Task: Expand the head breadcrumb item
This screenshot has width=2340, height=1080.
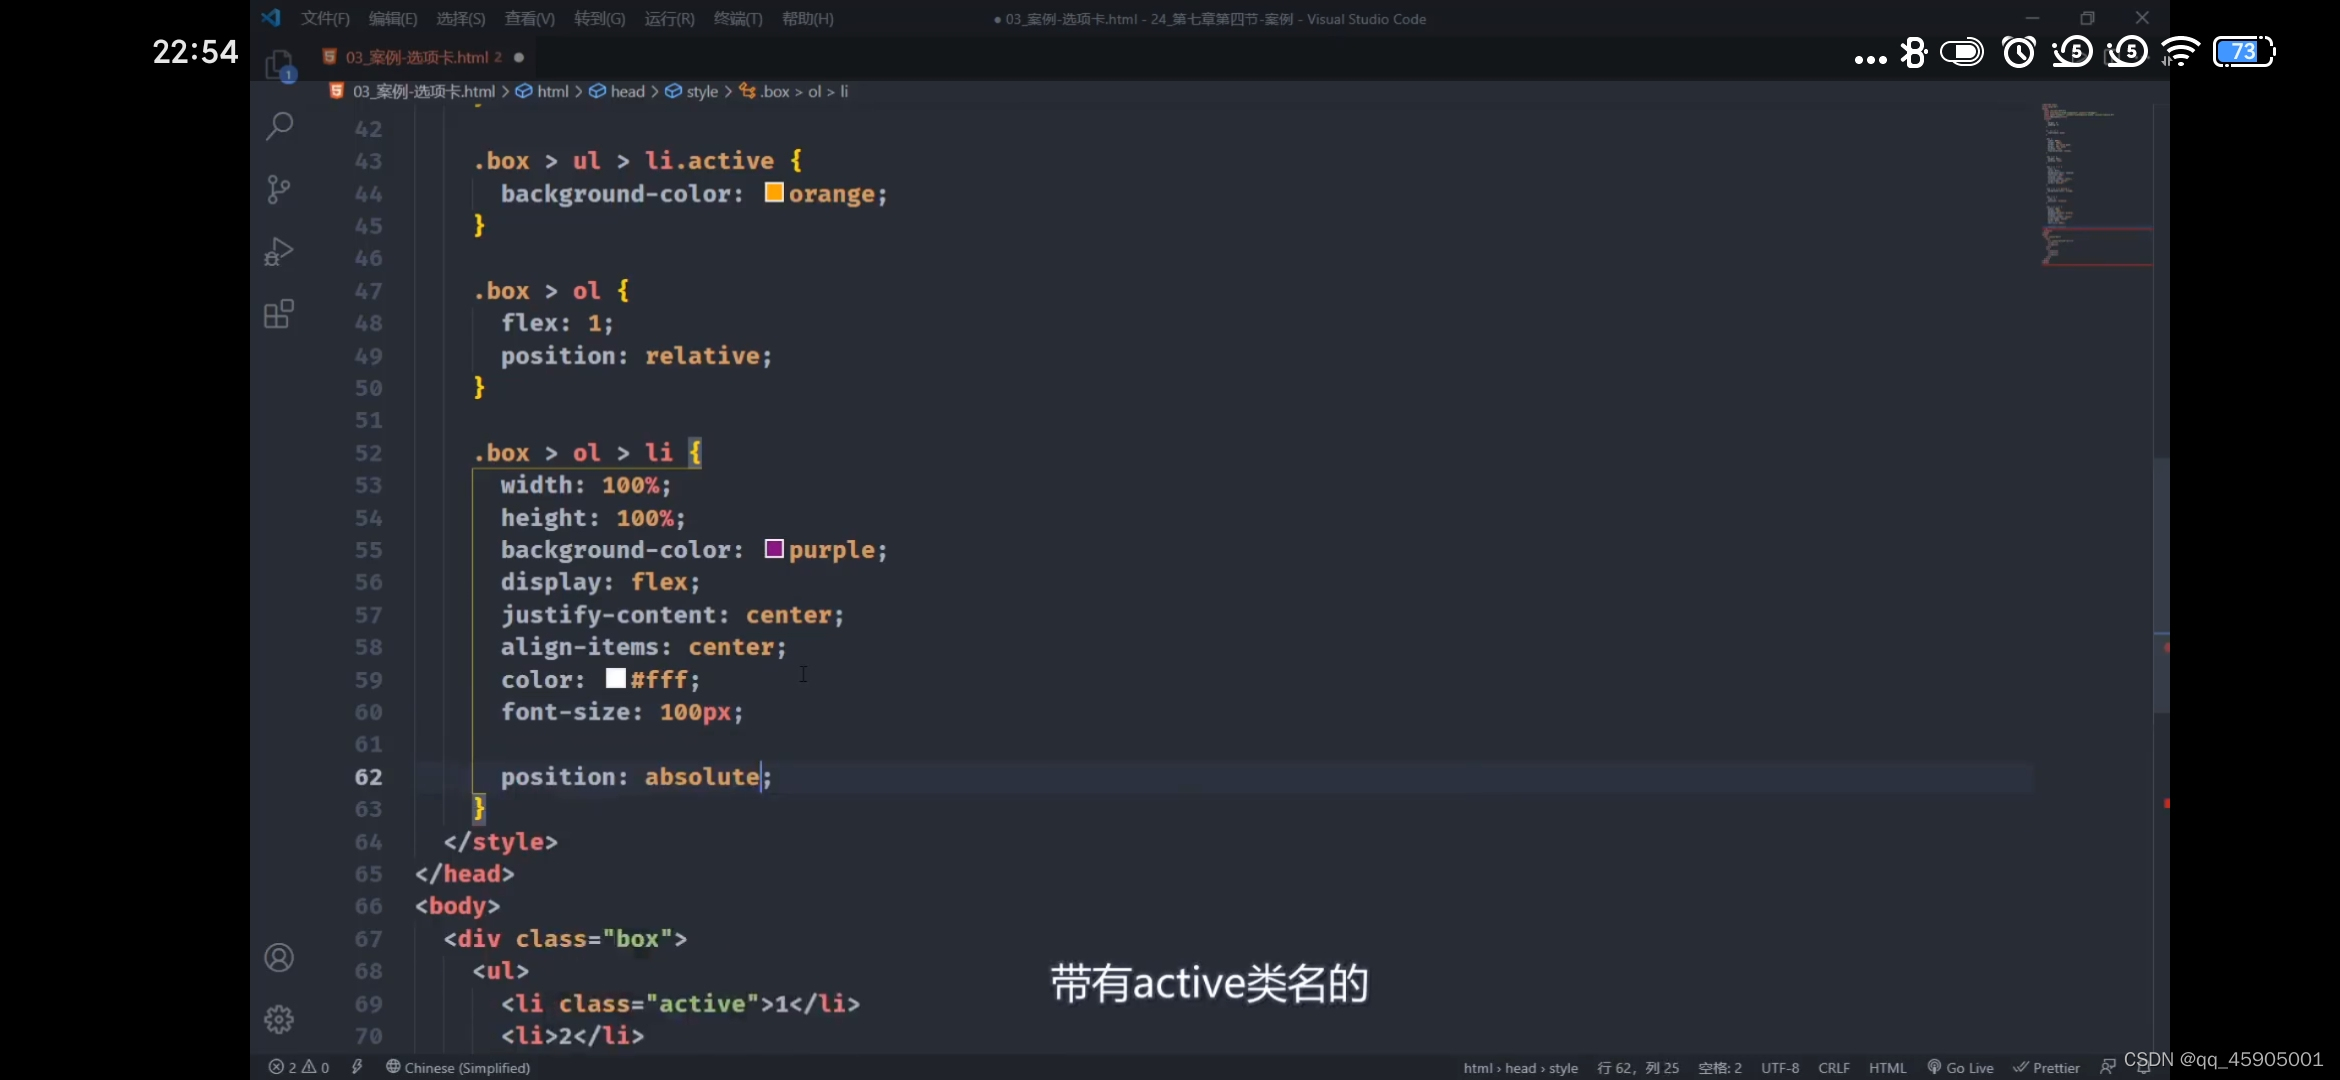Action: 627,91
